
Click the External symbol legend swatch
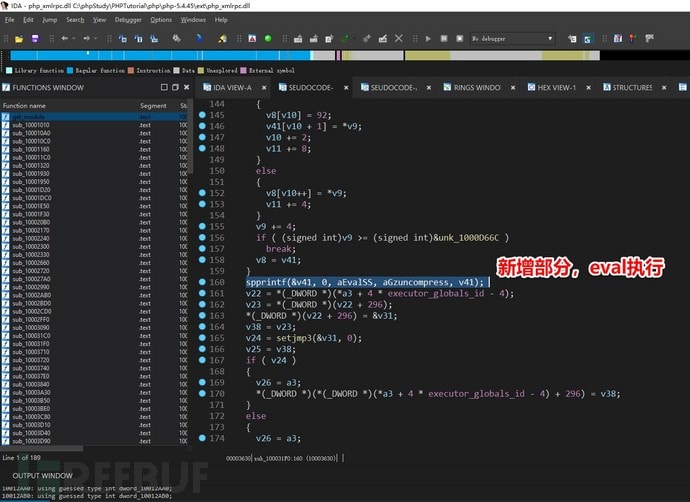click(243, 70)
